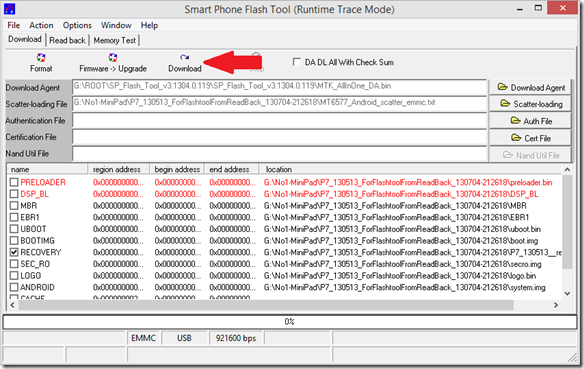Open the Help menu

[x=149, y=25]
